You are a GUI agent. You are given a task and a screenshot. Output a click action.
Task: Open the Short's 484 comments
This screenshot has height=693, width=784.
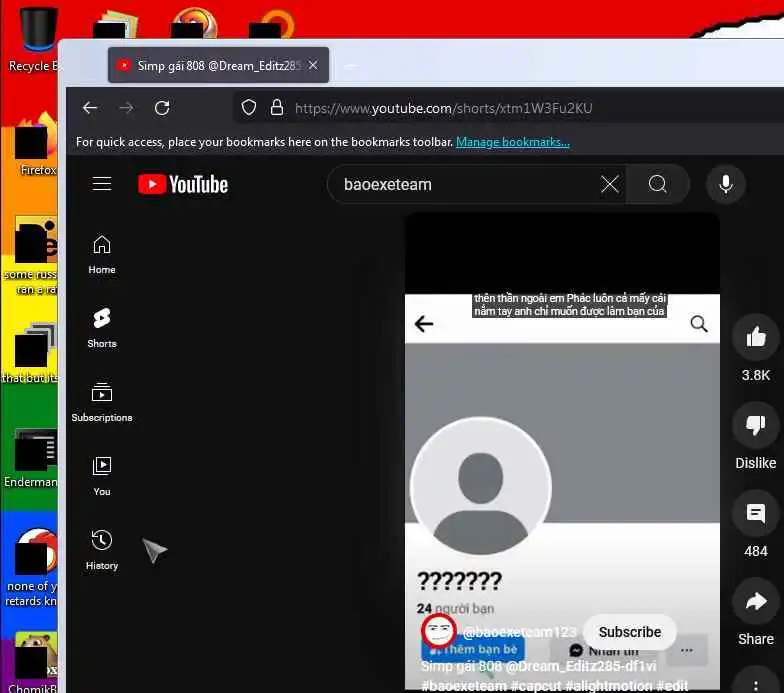click(756, 514)
